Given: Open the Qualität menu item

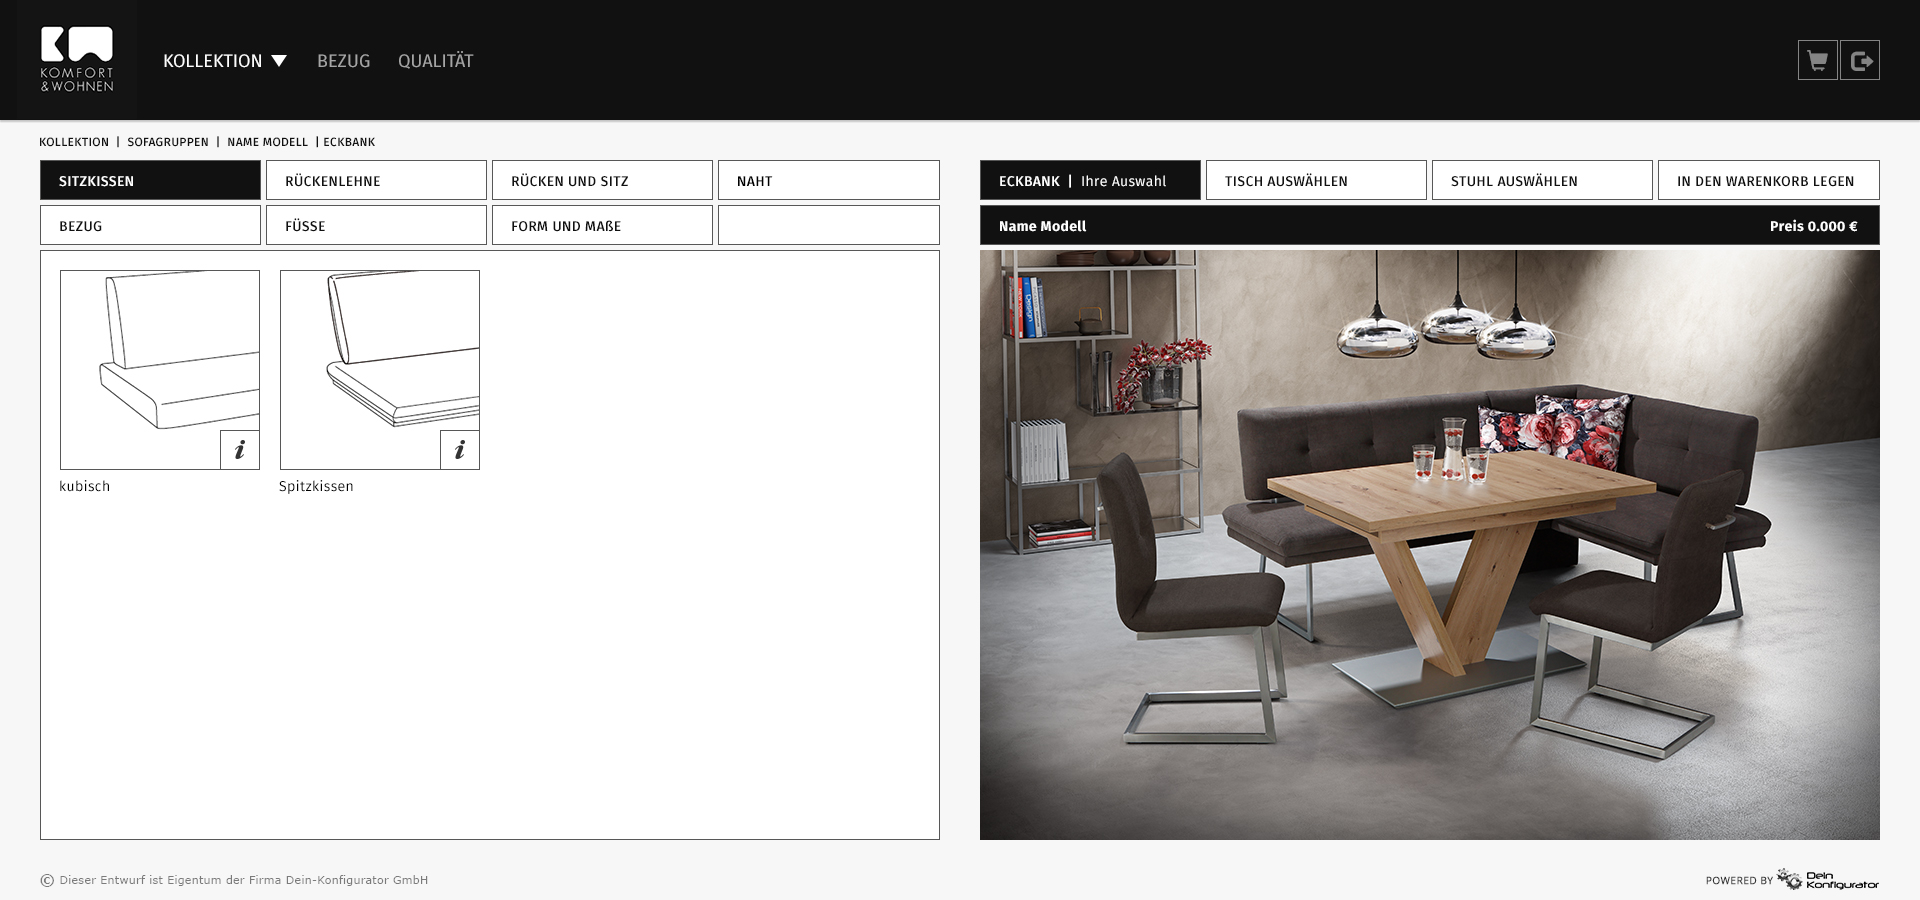Looking at the screenshot, I should pyautogui.click(x=435, y=61).
